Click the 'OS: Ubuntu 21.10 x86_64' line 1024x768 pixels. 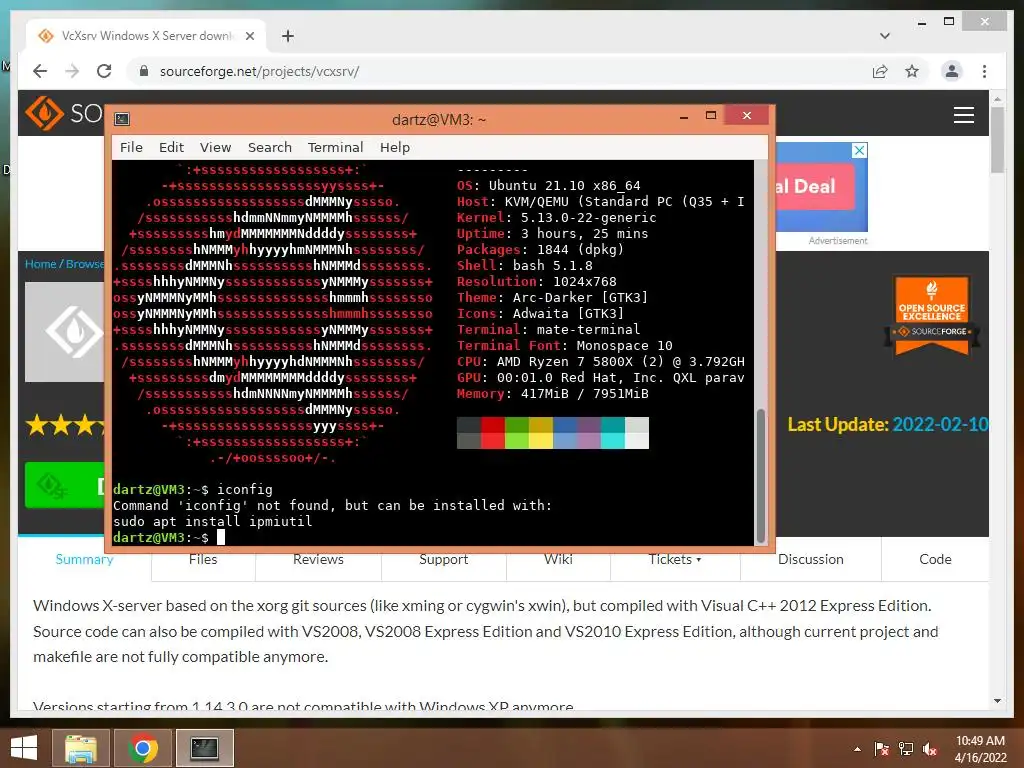[549, 185]
